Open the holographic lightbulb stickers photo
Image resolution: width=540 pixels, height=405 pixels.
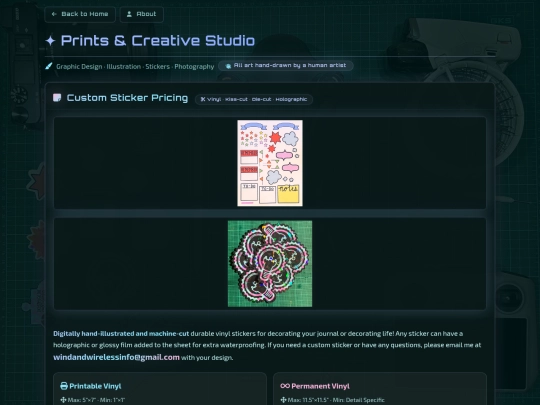[270, 264]
